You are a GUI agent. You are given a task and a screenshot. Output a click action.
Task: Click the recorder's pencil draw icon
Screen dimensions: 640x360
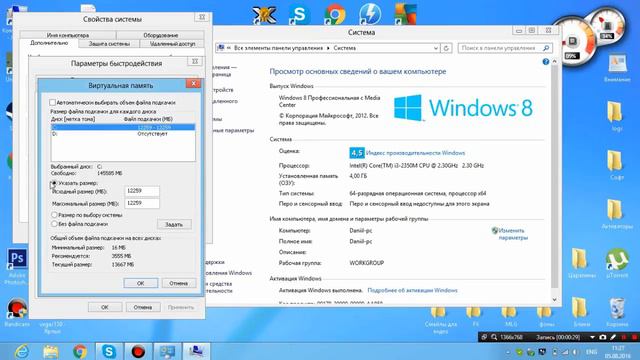point(613,337)
